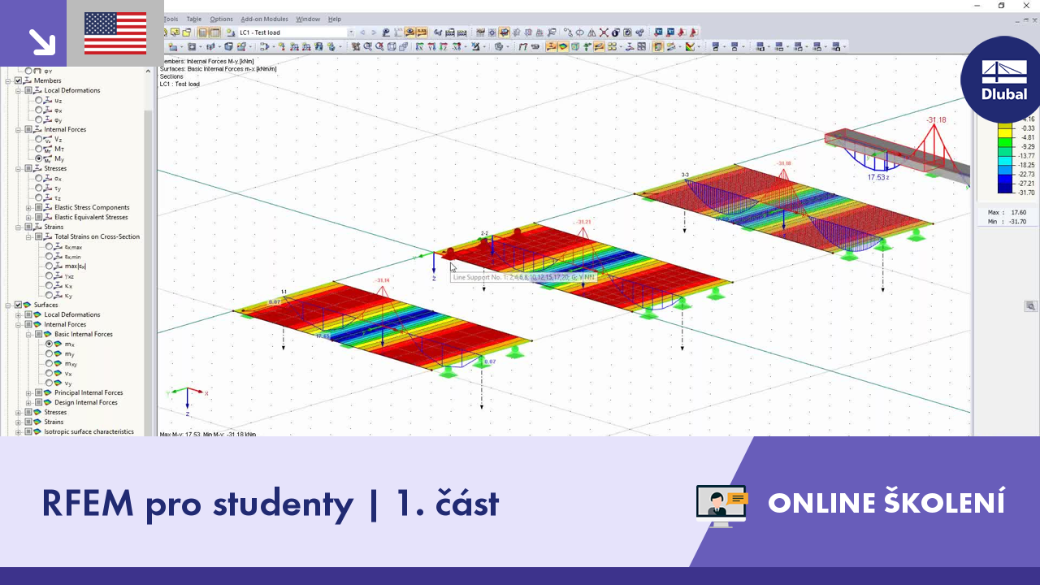Toggle the Members results checkbox

pos(19,81)
